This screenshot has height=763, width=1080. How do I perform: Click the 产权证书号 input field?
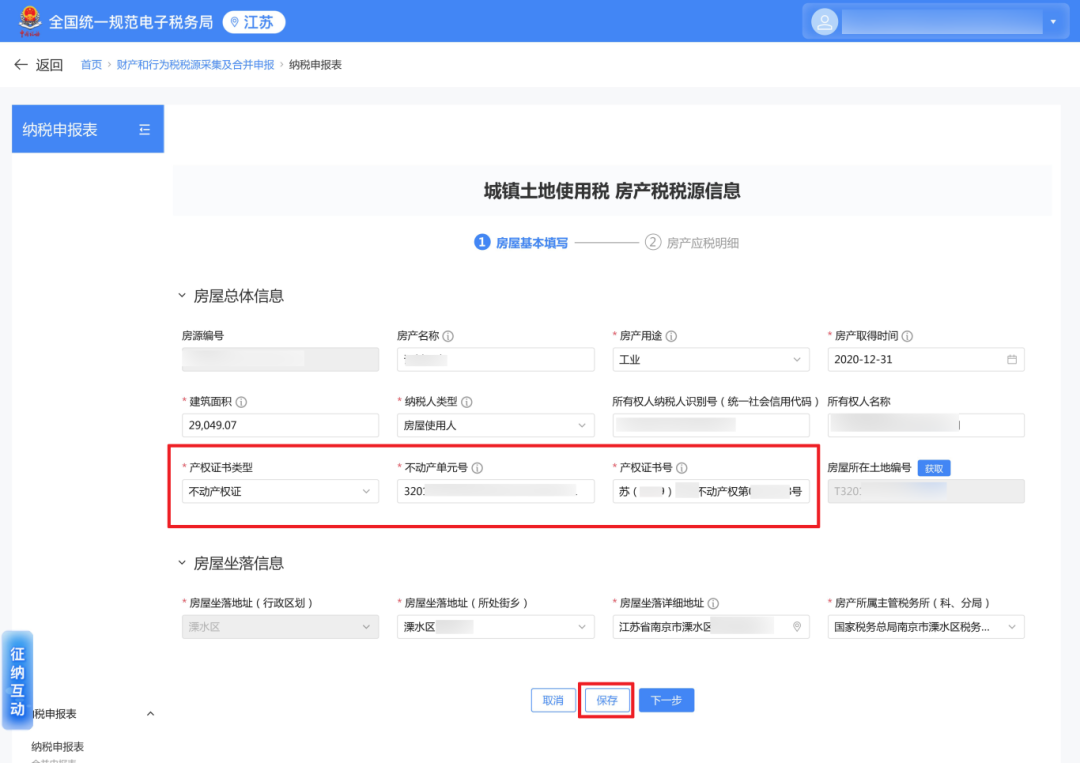point(711,492)
